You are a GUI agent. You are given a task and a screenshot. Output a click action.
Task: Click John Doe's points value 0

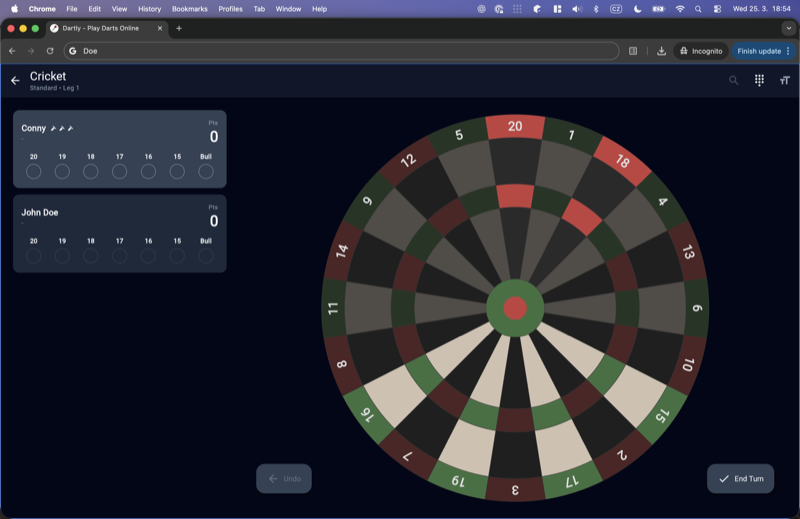[214, 221]
